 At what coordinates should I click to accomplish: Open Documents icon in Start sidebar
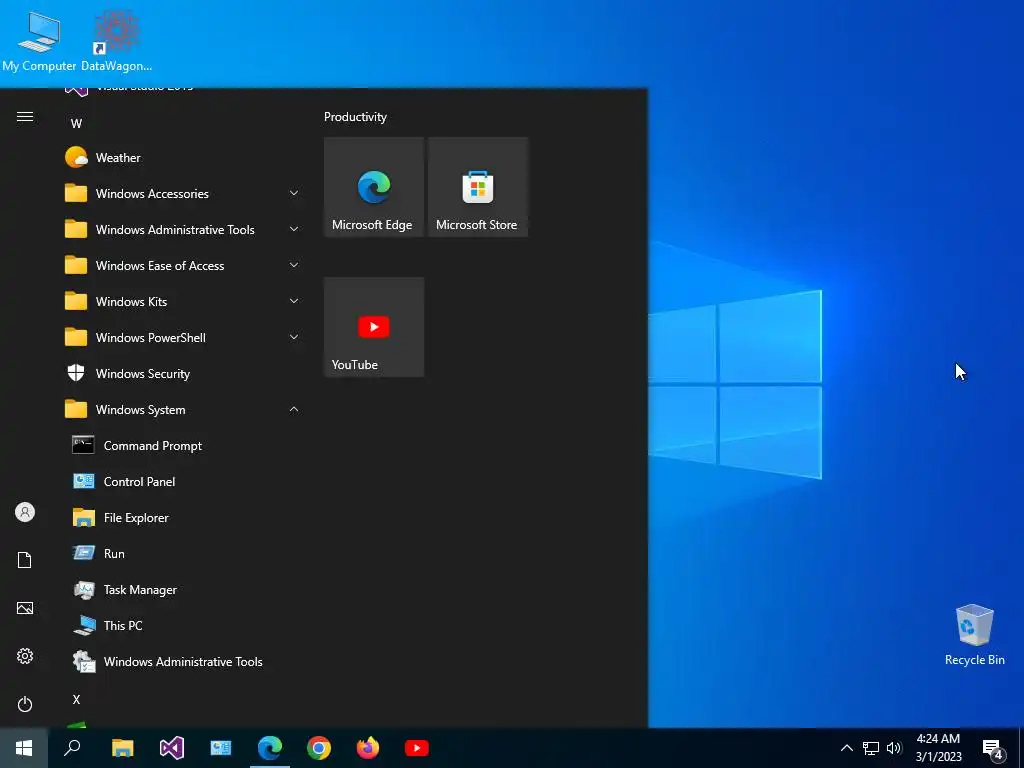pos(25,560)
